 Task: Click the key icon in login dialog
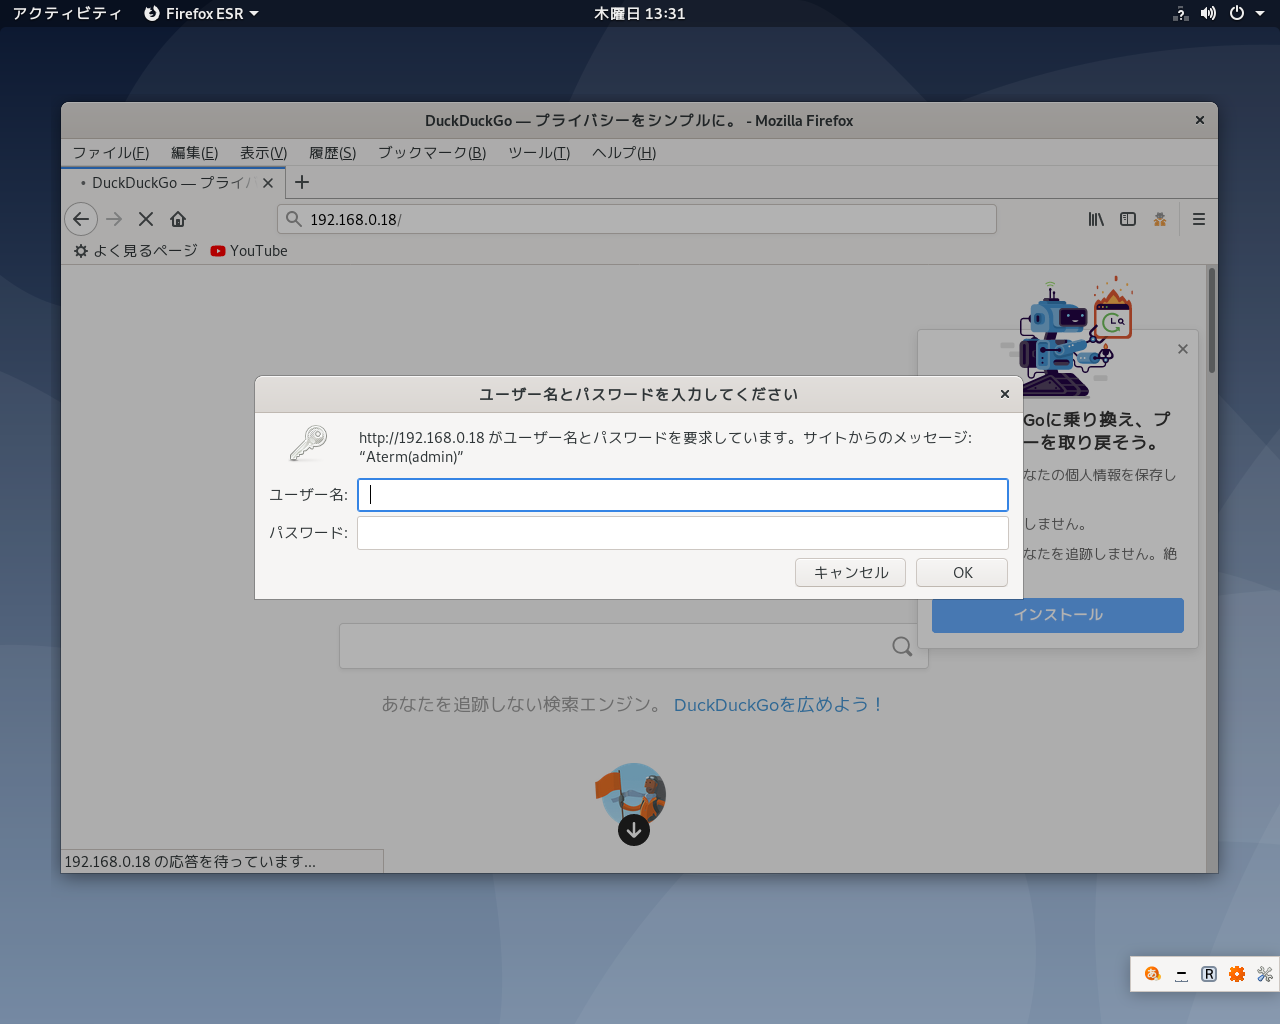308,444
